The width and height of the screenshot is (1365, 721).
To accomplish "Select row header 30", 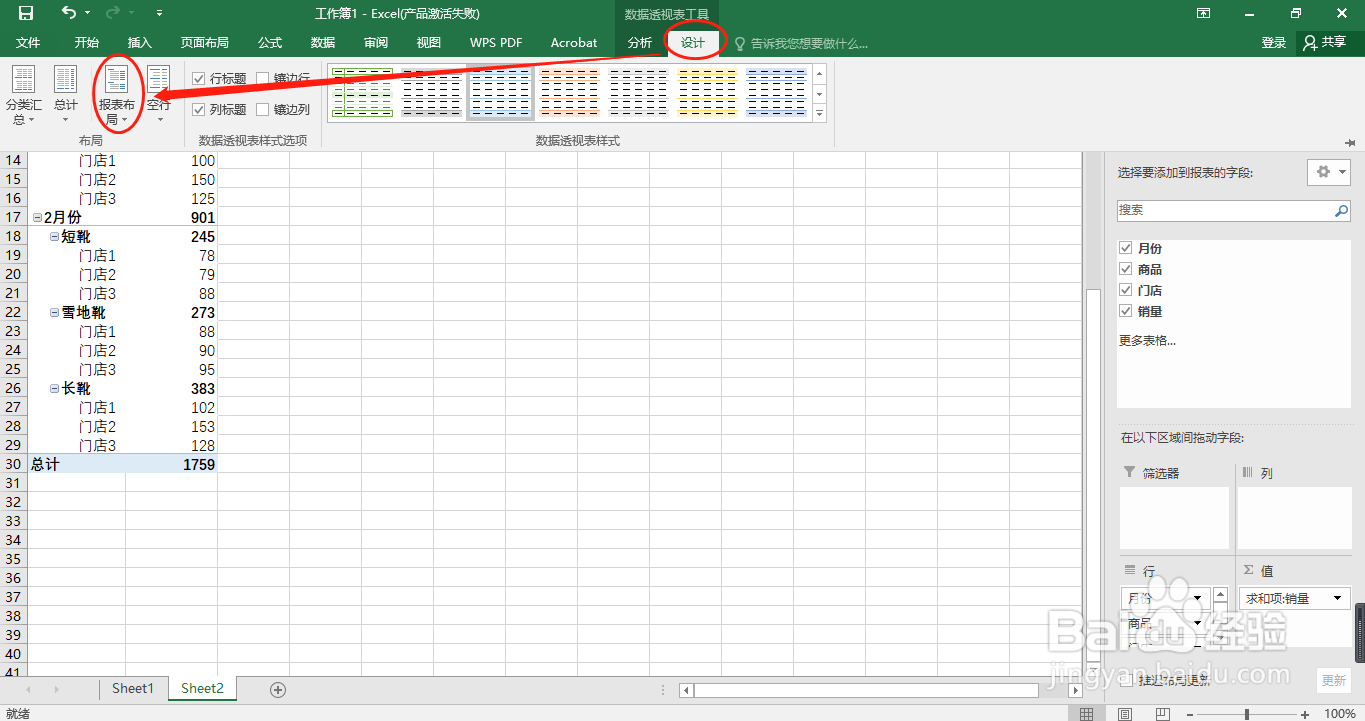I will point(13,464).
